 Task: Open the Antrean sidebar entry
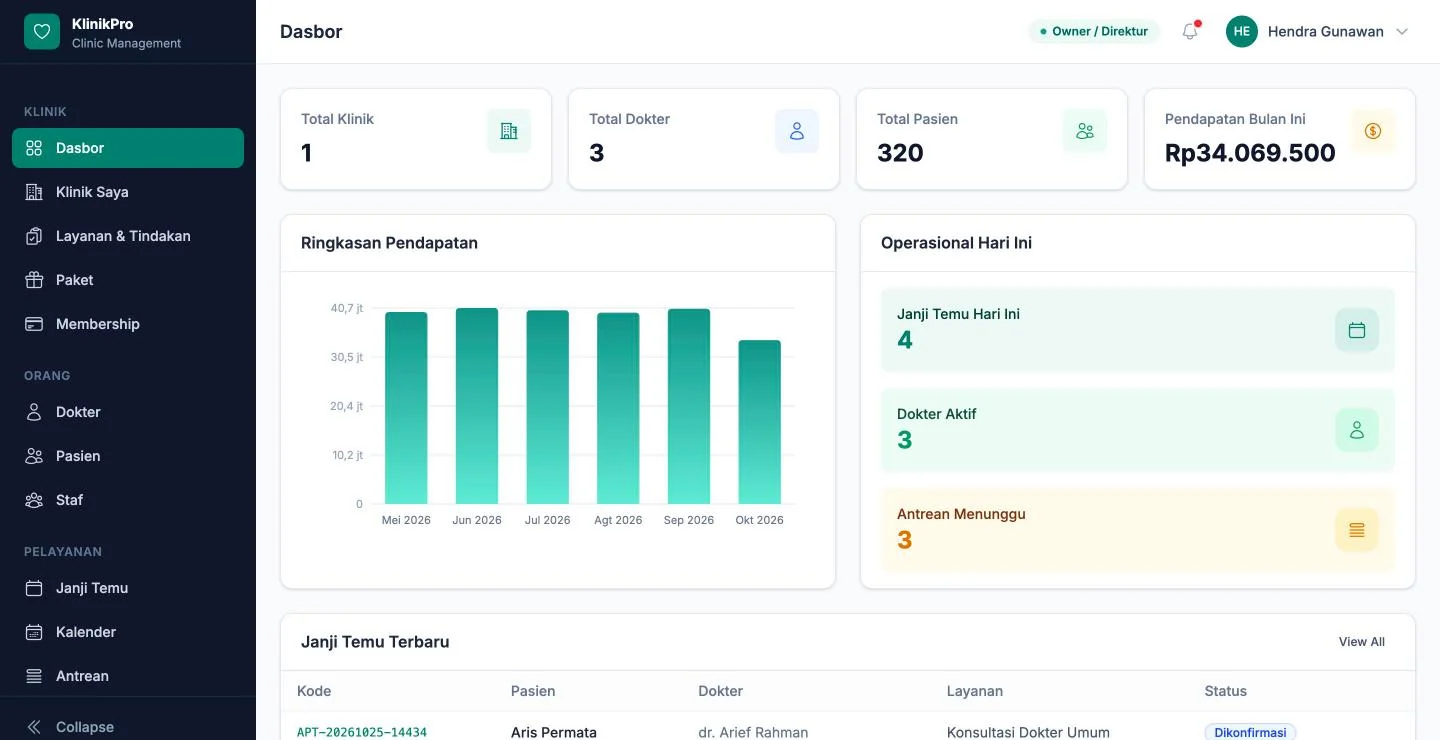[128, 676]
